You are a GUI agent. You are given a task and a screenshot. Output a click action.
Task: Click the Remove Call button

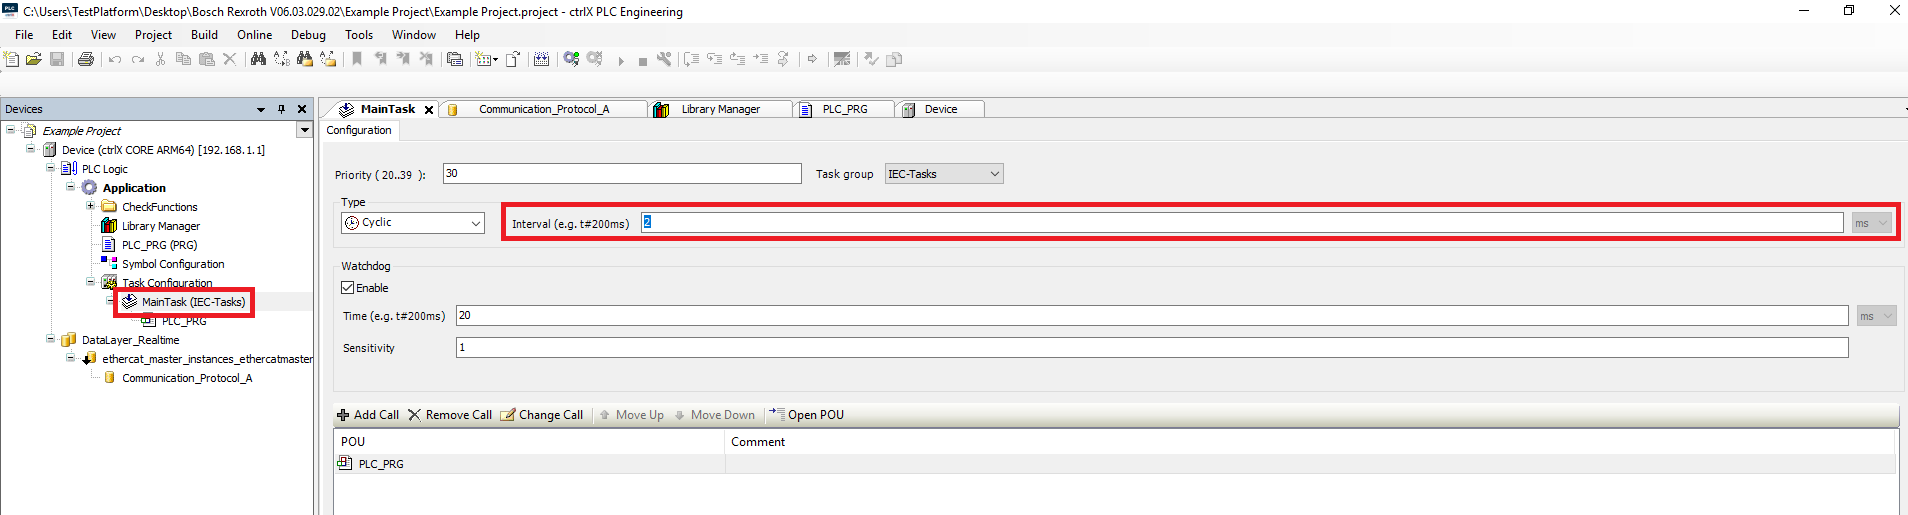[x=450, y=415]
